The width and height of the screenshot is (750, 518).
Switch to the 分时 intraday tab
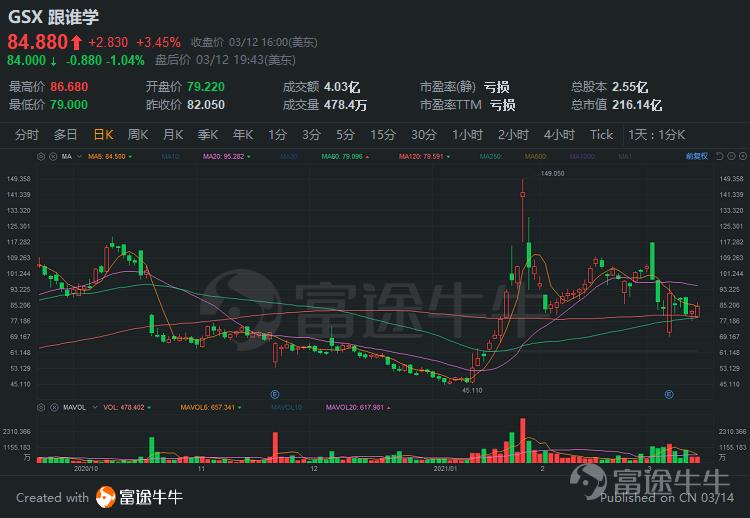click(x=26, y=135)
